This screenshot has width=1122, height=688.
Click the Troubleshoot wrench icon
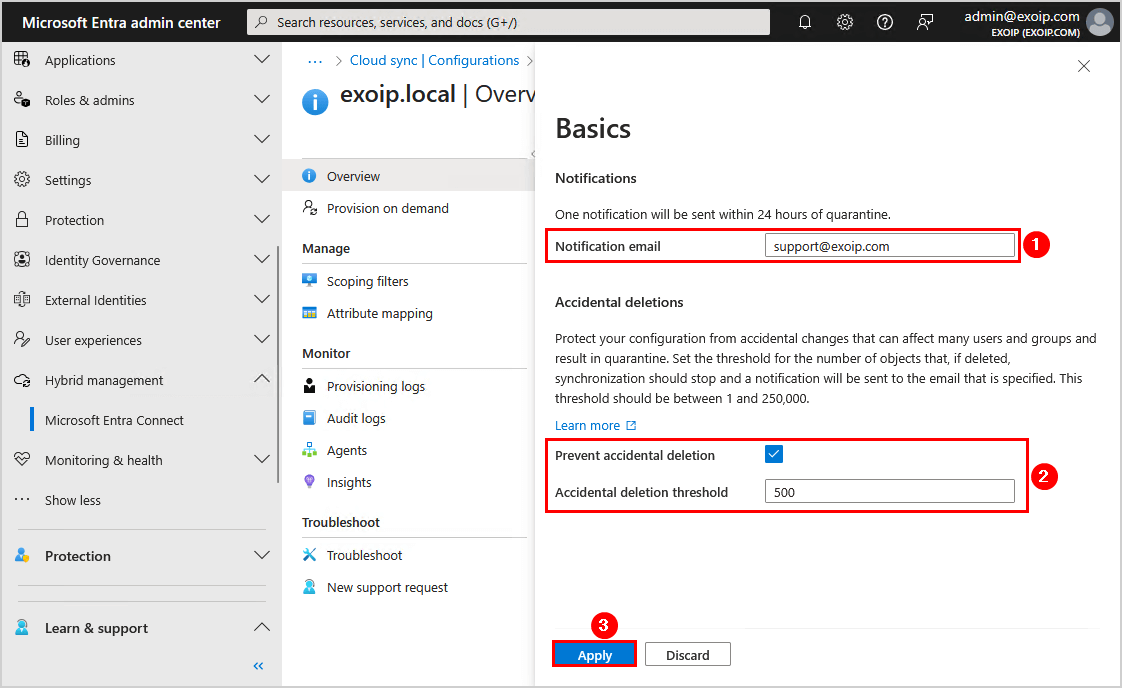[309, 554]
